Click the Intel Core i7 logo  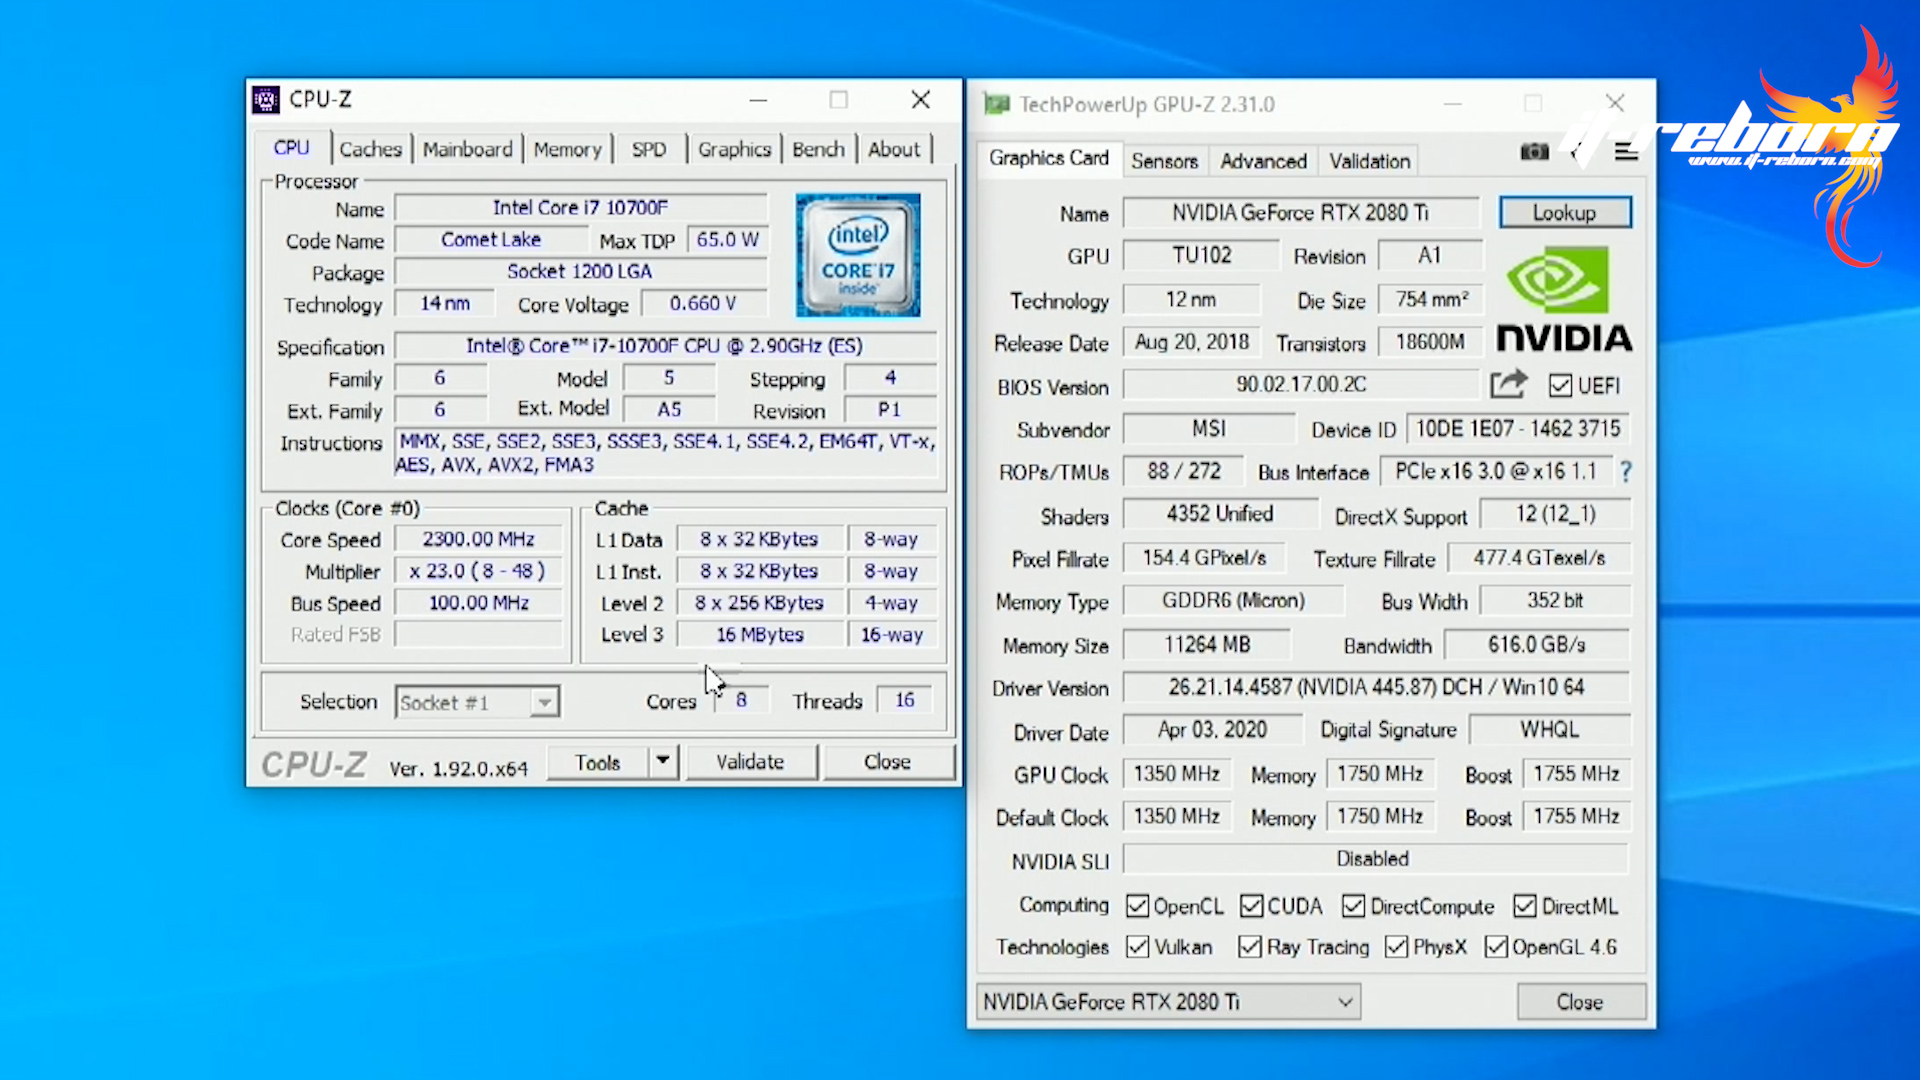click(857, 255)
